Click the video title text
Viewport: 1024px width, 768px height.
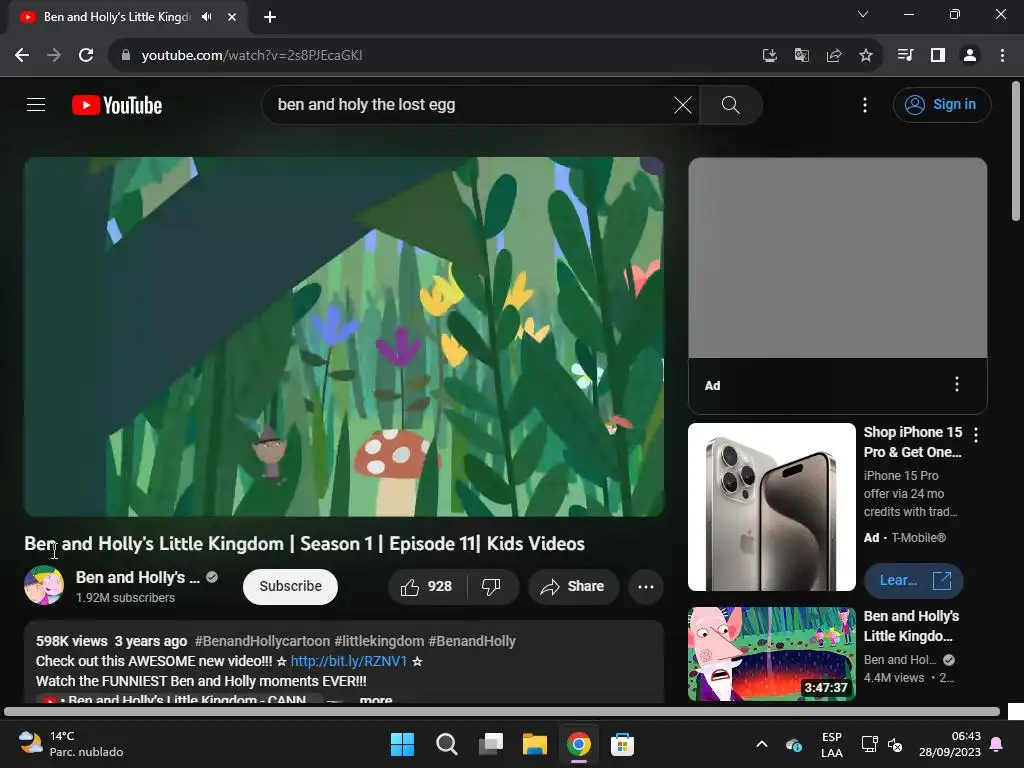click(304, 544)
